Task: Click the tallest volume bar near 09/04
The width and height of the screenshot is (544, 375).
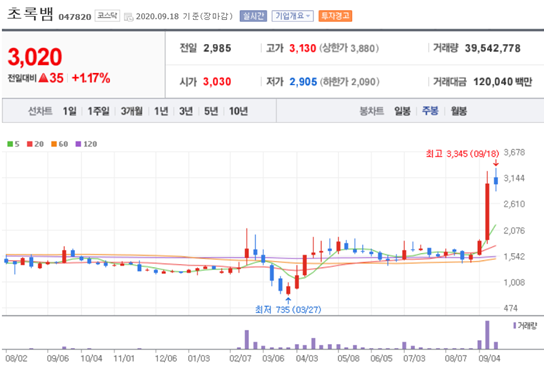Action: pos(487,335)
